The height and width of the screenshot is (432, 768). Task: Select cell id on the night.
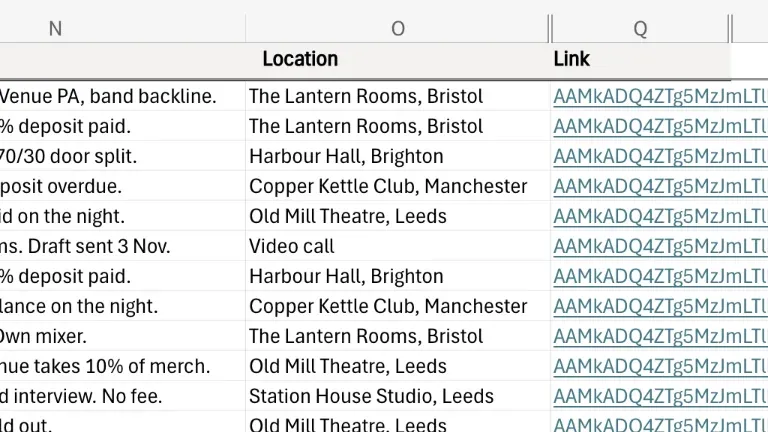[122, 216]
